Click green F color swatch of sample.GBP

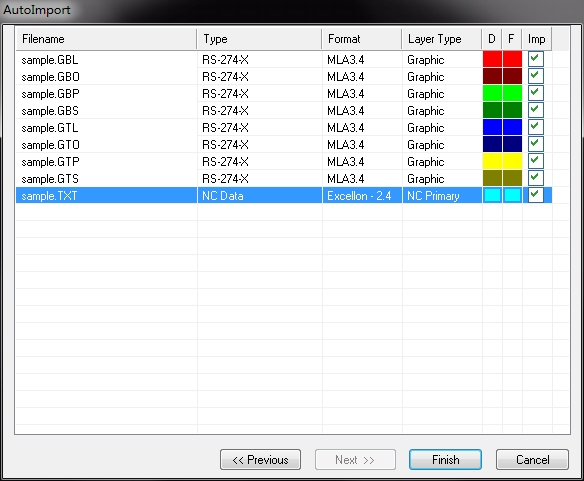click(512, 93)
